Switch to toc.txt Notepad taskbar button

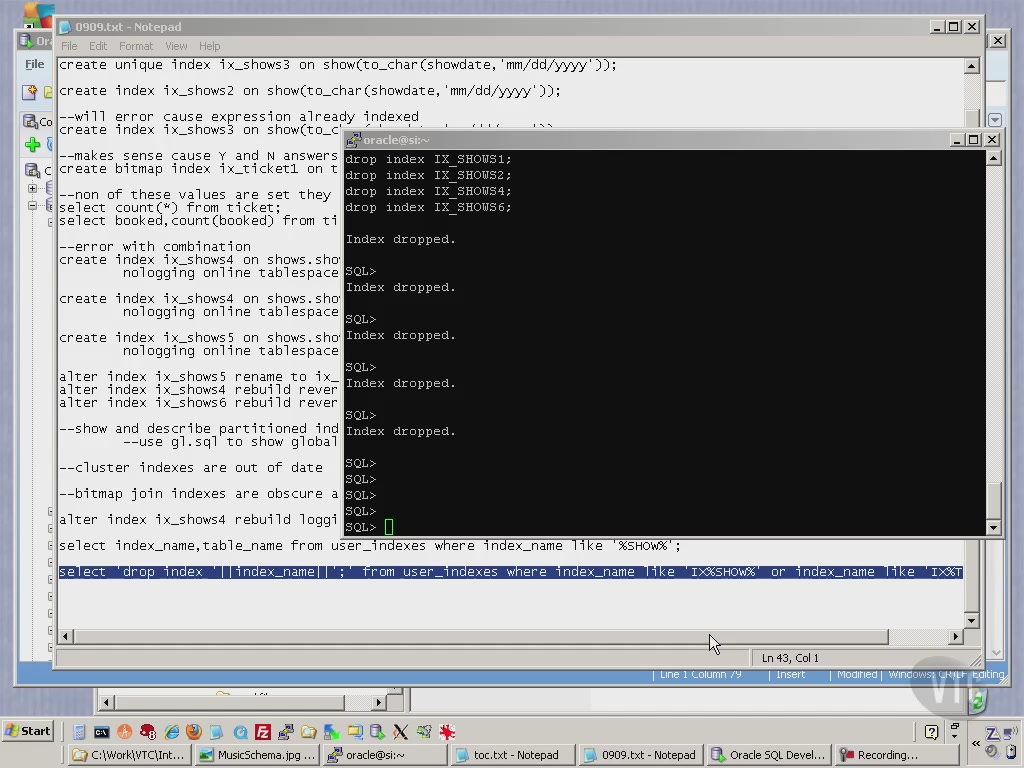pos(513,754)
